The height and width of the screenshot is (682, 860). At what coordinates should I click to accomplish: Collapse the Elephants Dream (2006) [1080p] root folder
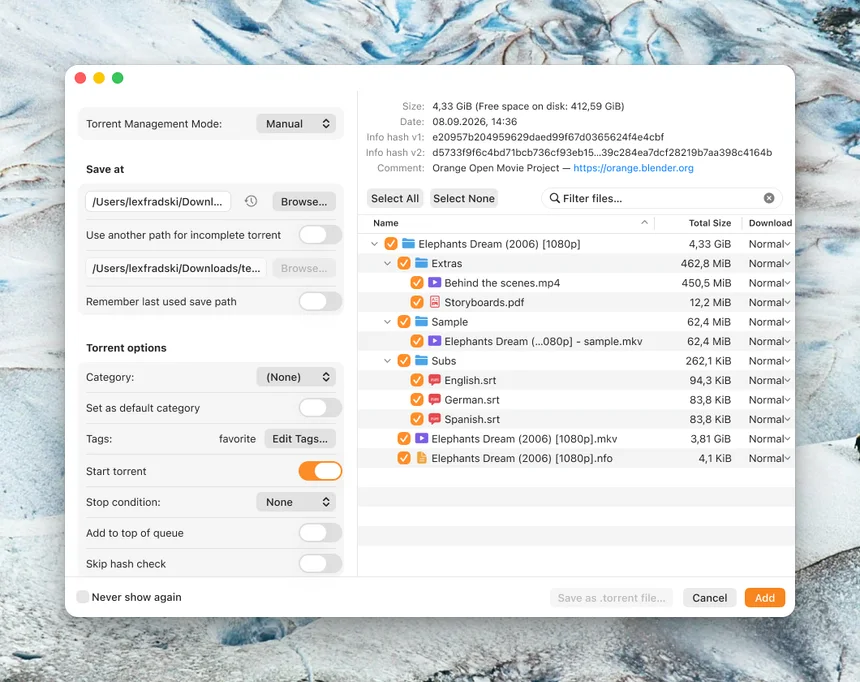[374, 244]
